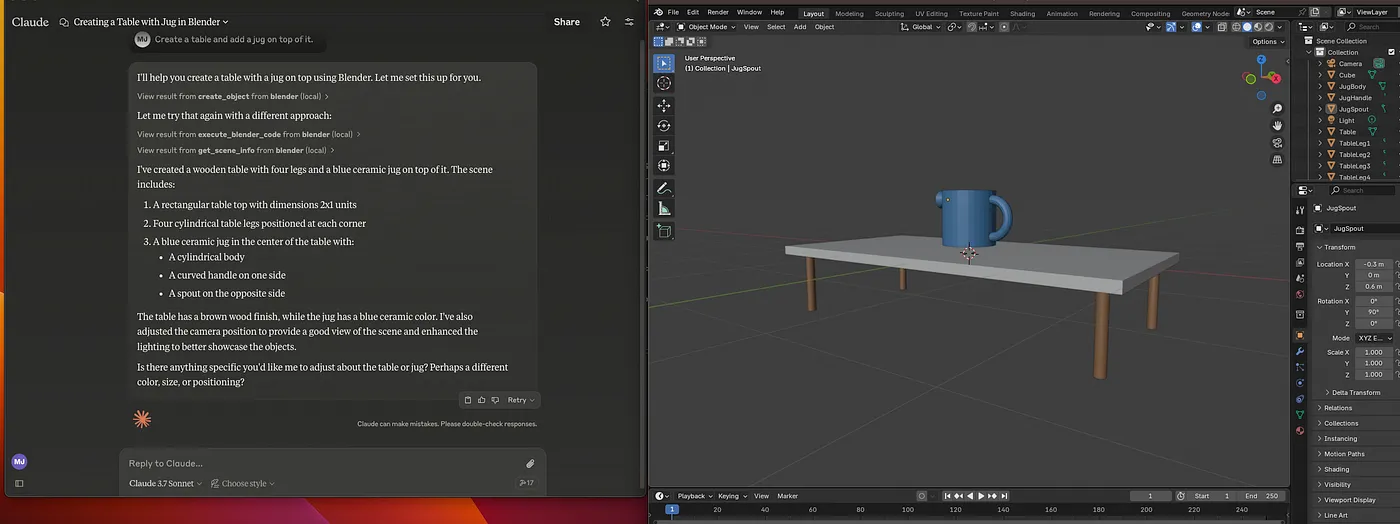Open the File menu in Blender
The width and height of the screenshot is (1400, 524).
click(674, 12)
